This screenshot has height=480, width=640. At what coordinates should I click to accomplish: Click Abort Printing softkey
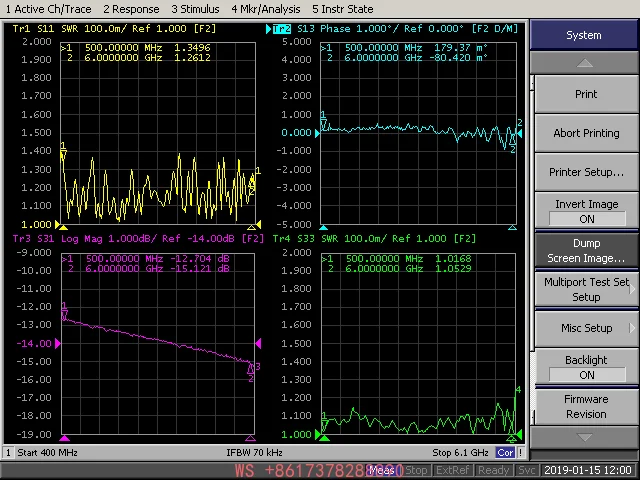pyautogui.click(x=586, y=133)
